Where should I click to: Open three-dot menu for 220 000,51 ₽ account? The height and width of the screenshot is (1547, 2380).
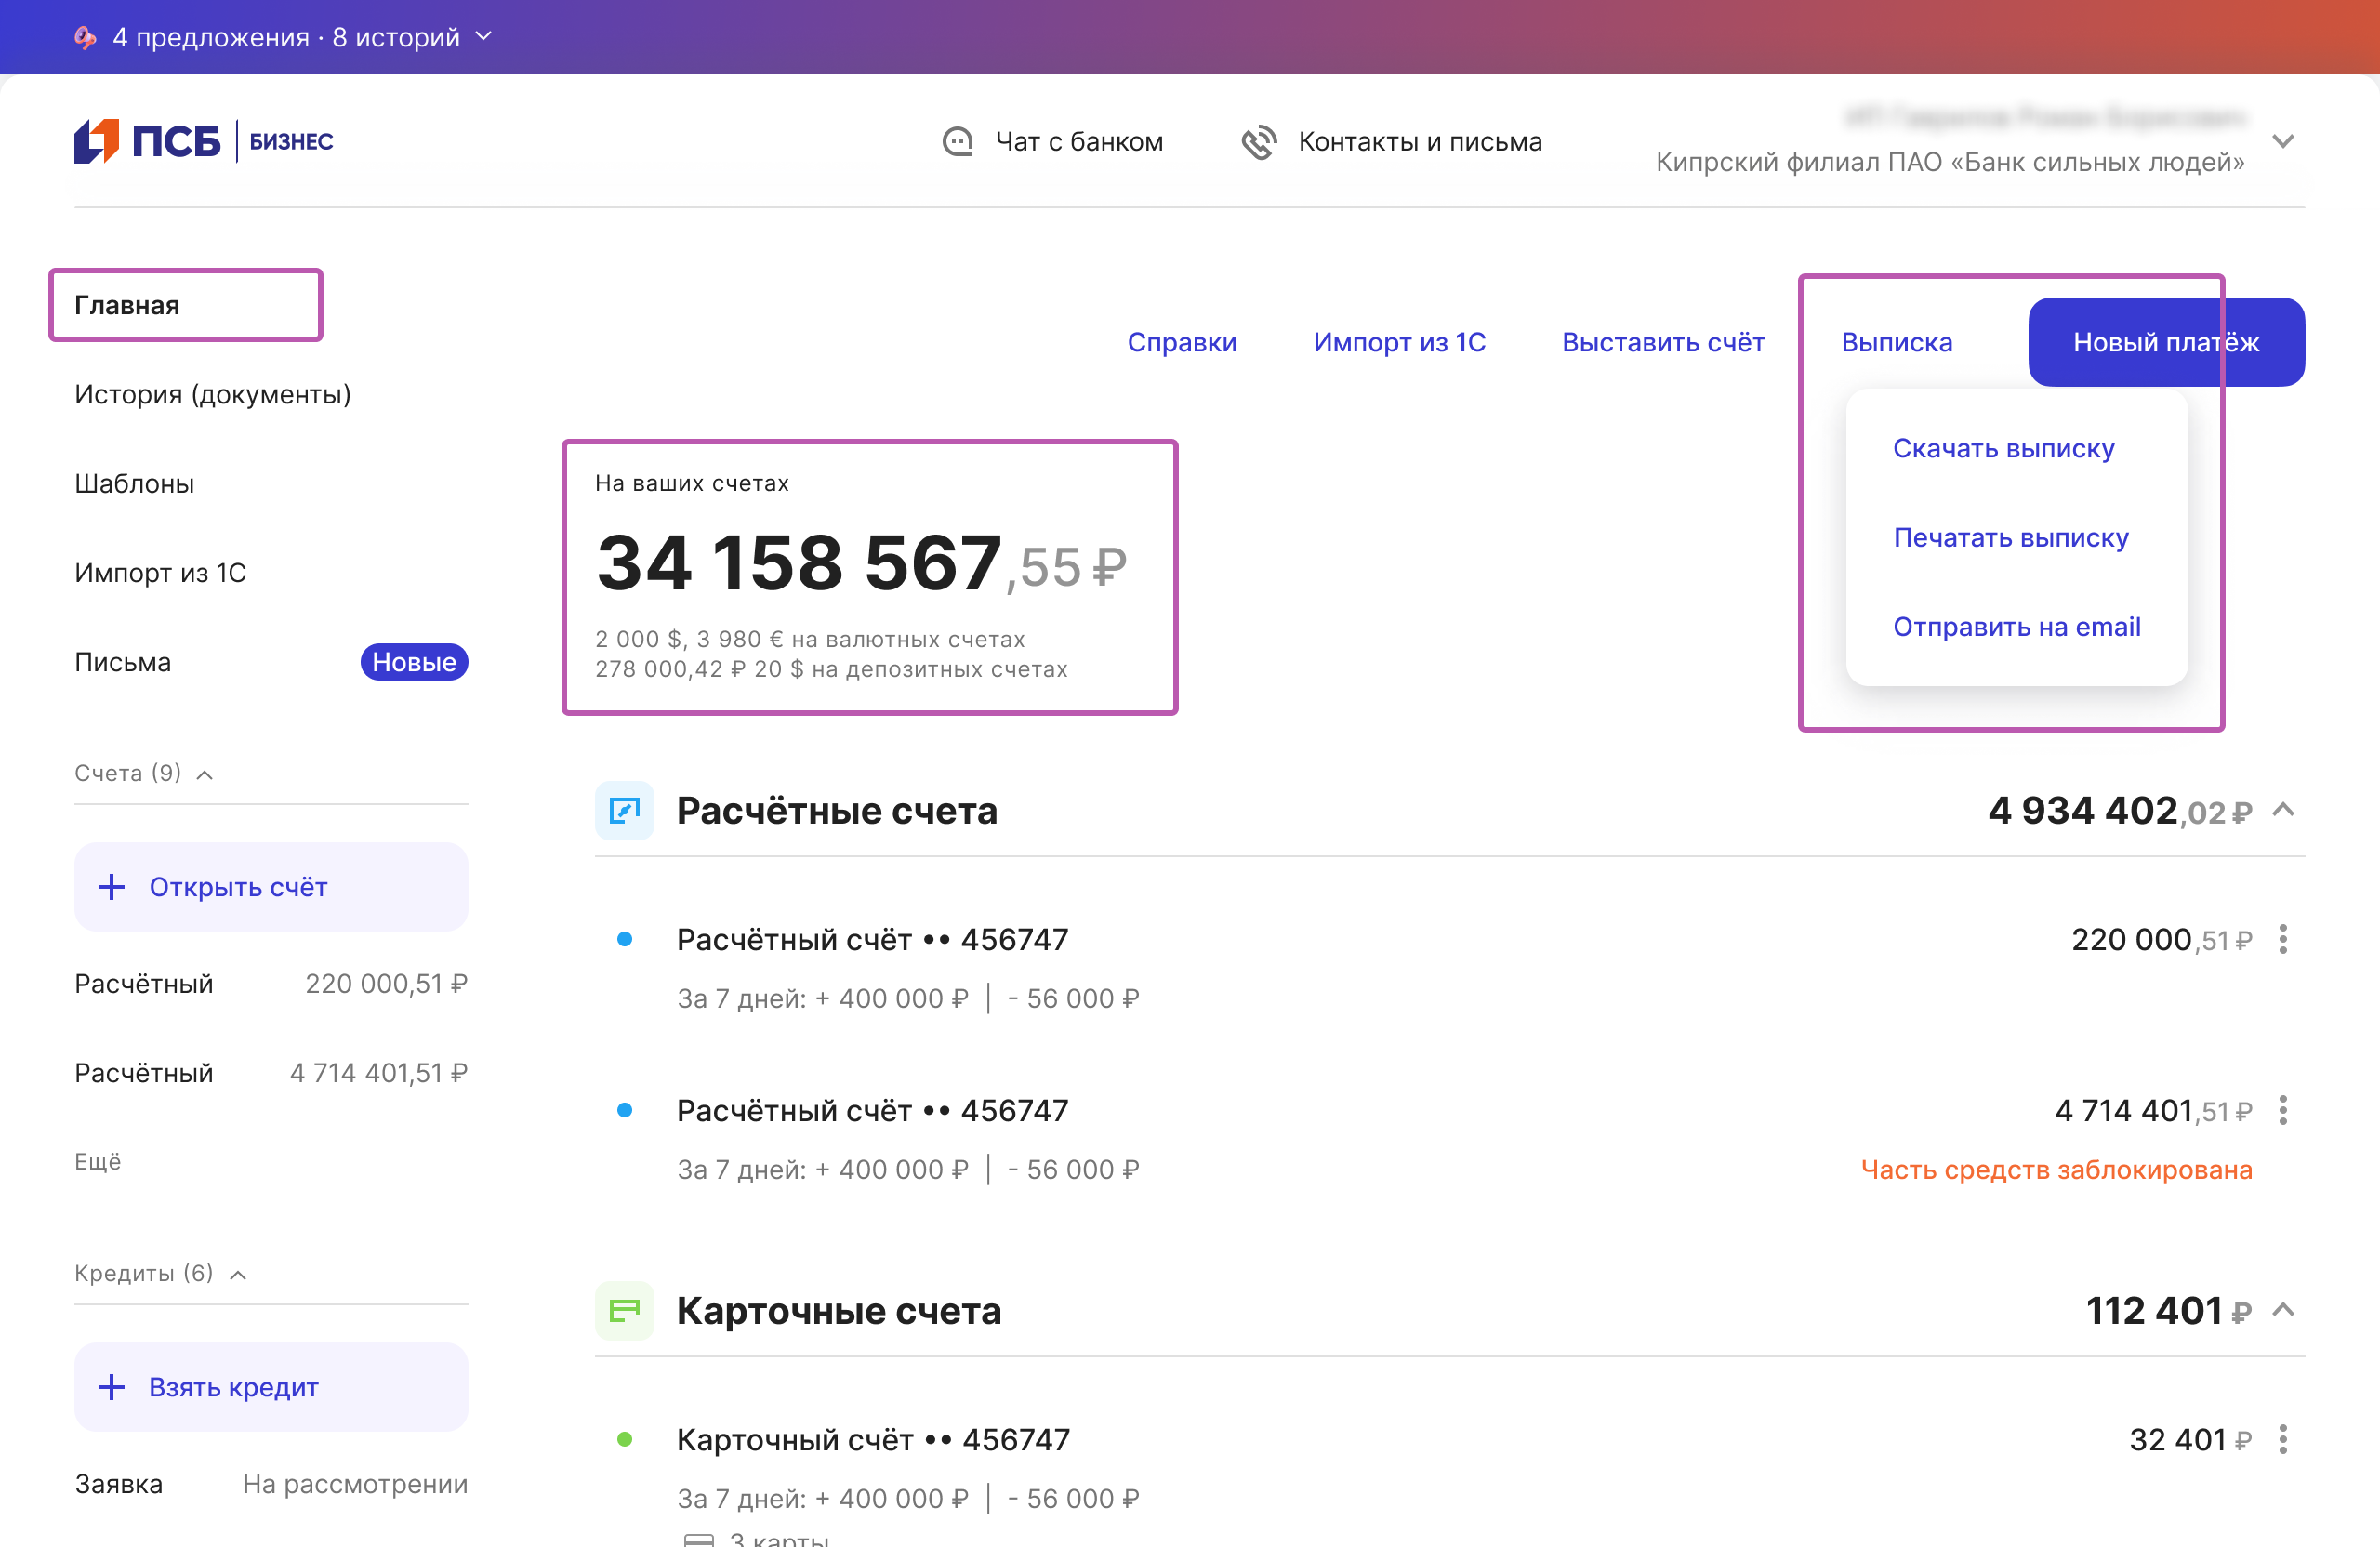pyautogui.click(x=2282, y=939)
